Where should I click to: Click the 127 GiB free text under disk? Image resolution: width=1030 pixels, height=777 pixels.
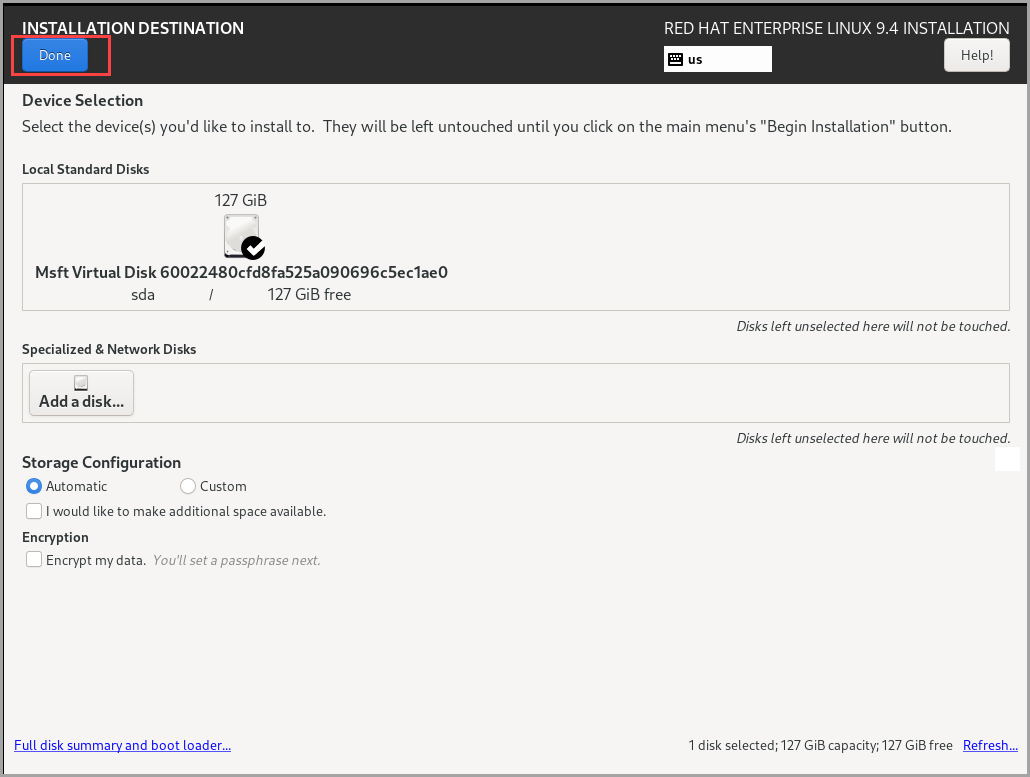point(309,295)
